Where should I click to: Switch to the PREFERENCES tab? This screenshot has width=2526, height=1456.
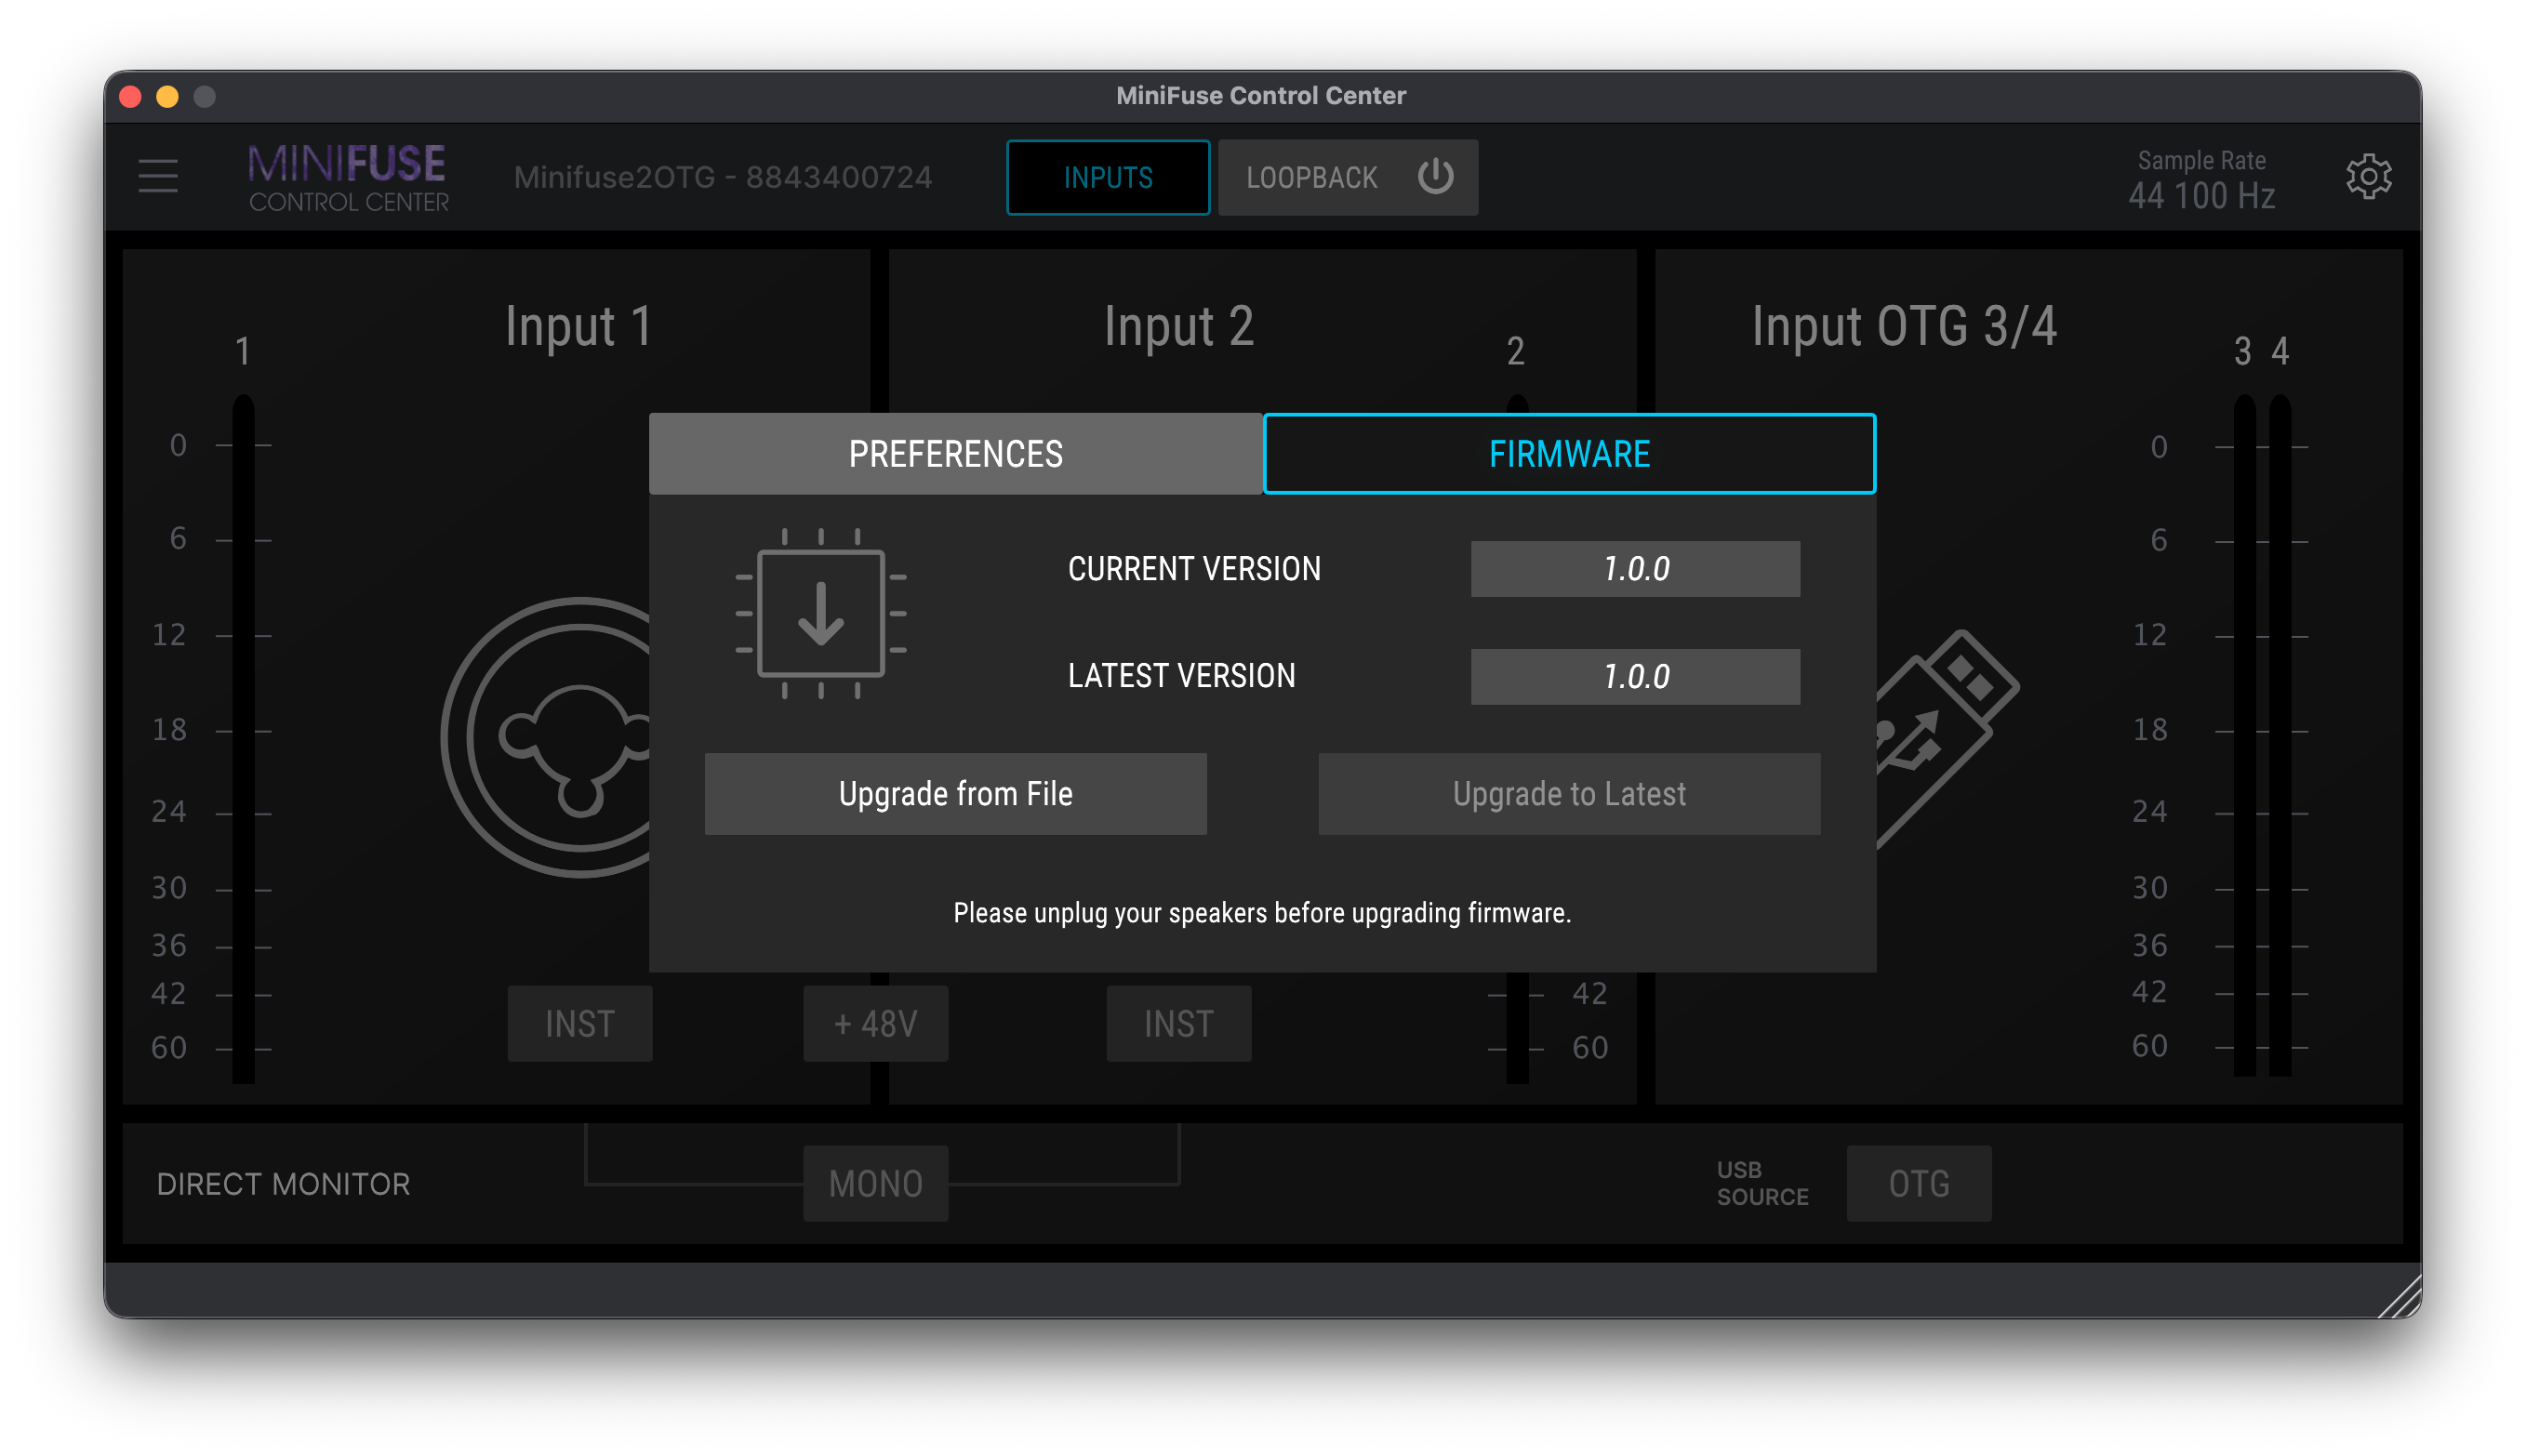955,454
